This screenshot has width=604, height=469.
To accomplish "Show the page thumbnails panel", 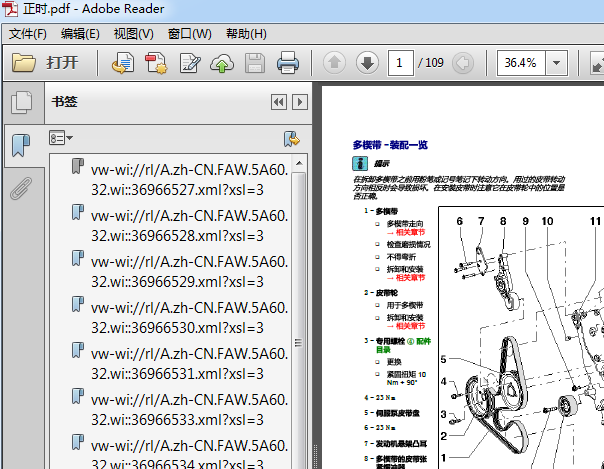I will [x=22, y=102].
